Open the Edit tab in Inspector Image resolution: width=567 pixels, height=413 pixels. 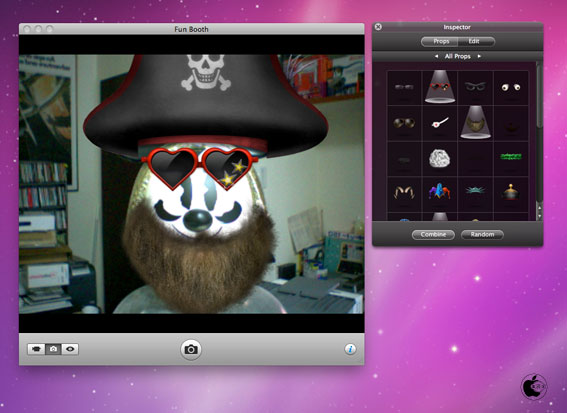click(x=476, y=42)
